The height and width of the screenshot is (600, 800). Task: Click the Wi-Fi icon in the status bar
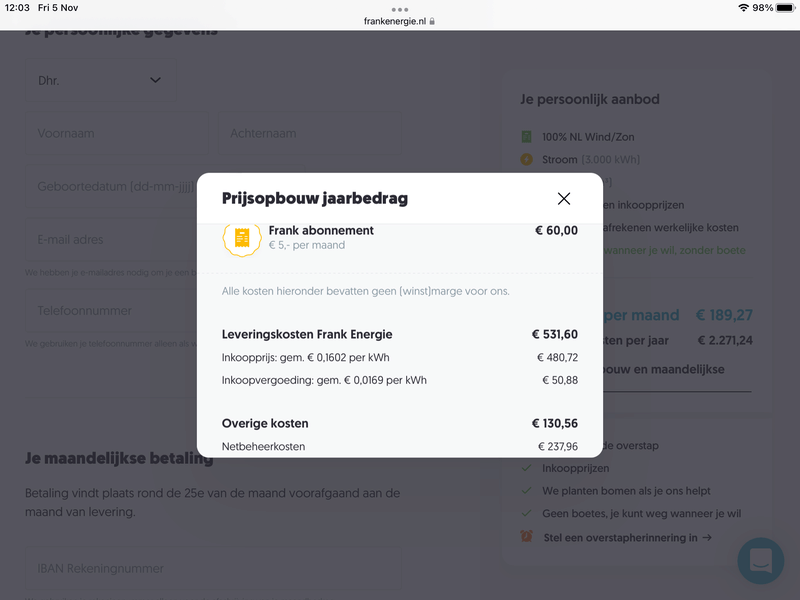742,8
